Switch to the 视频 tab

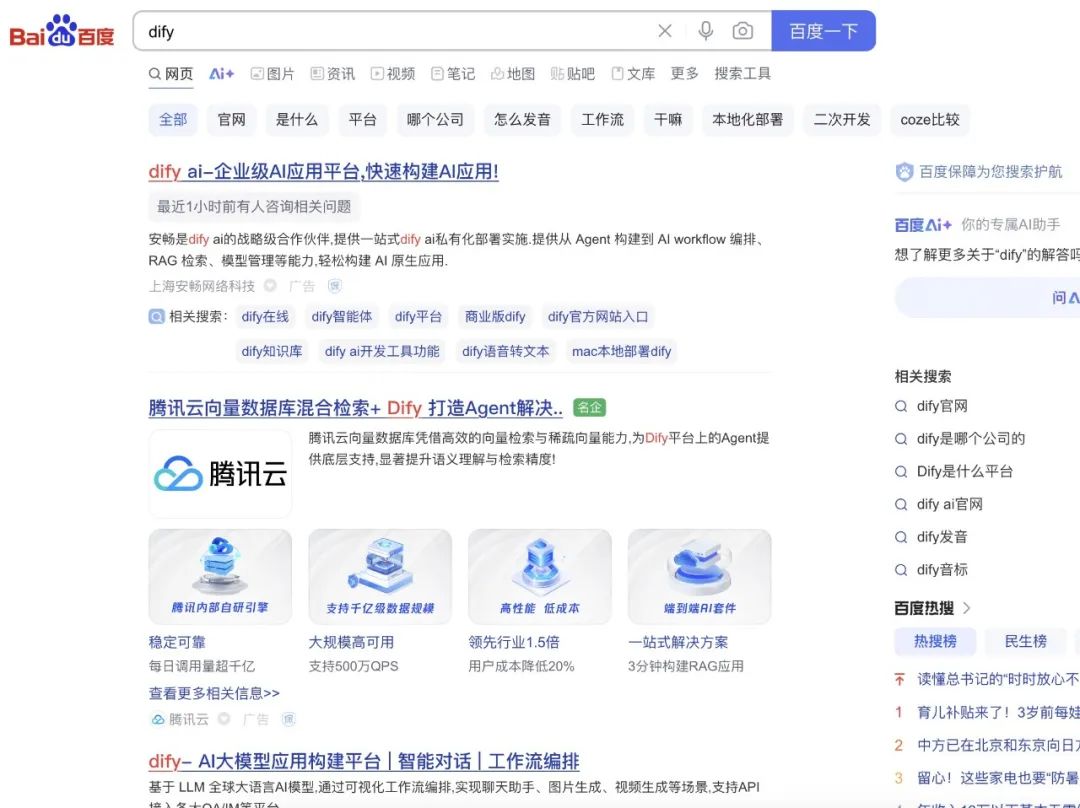(393, 74)
